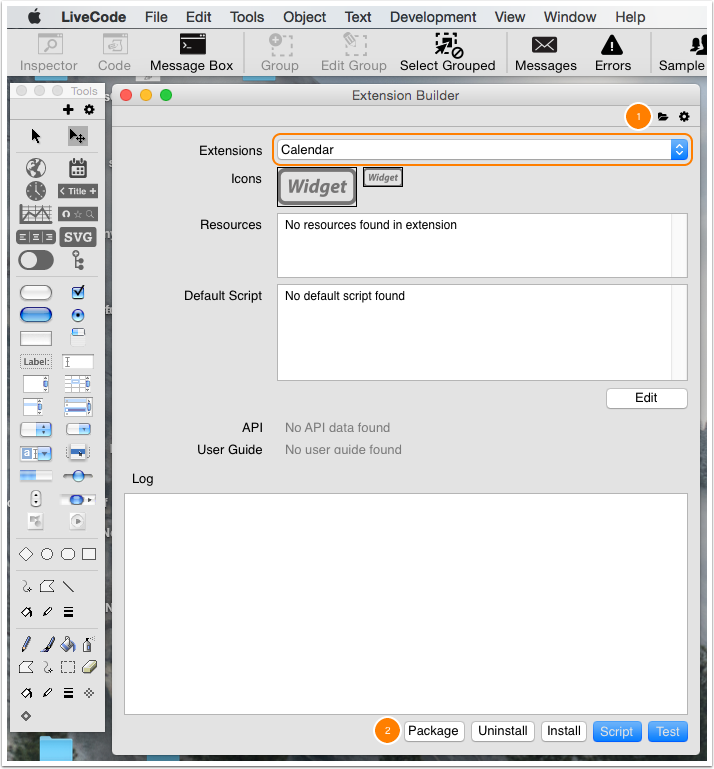
Task: Select the eraser paint tool
Action: point(89,667)
